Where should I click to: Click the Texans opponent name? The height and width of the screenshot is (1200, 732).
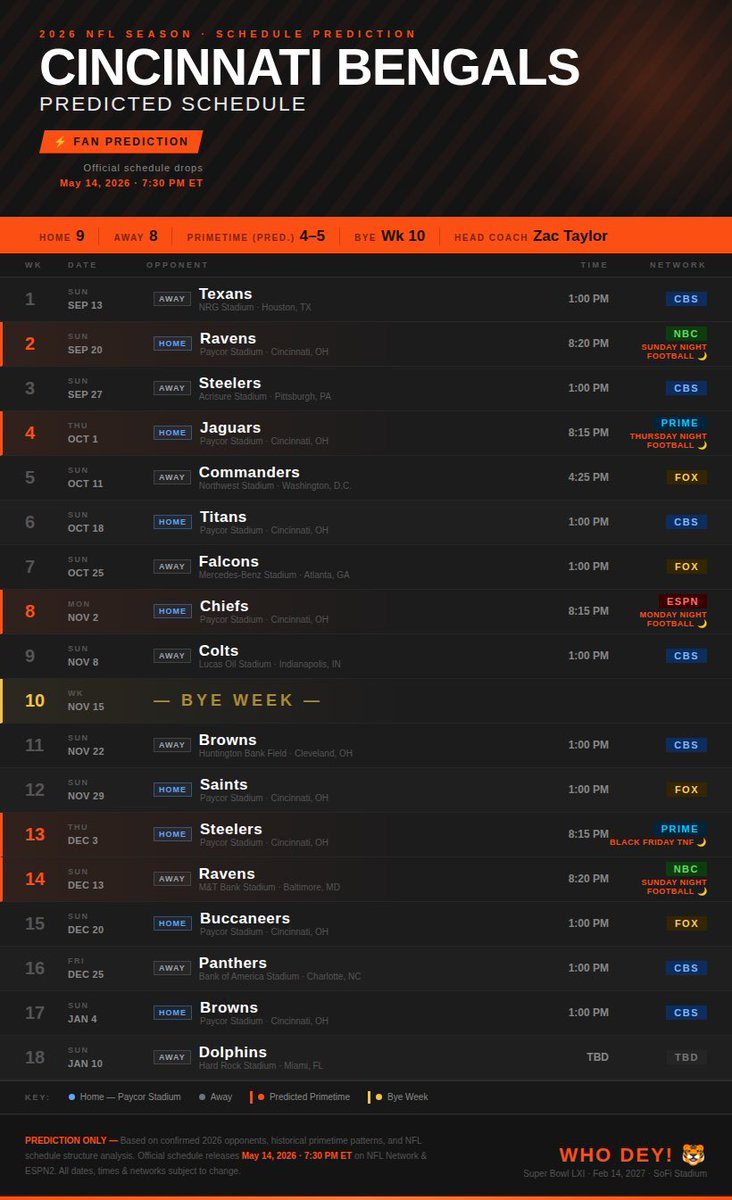pos(226,293)
